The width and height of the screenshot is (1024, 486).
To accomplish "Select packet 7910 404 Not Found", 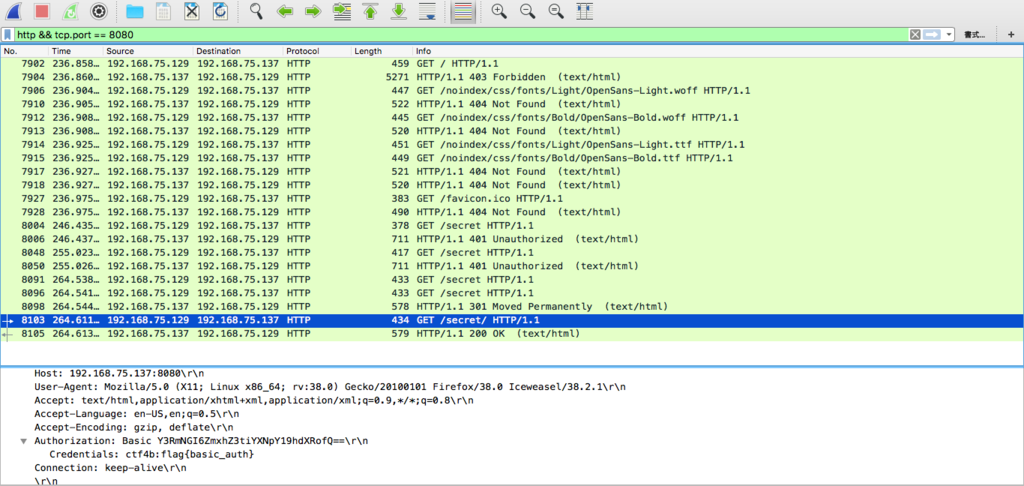I will pyautogui.click(x=511, y=104).
